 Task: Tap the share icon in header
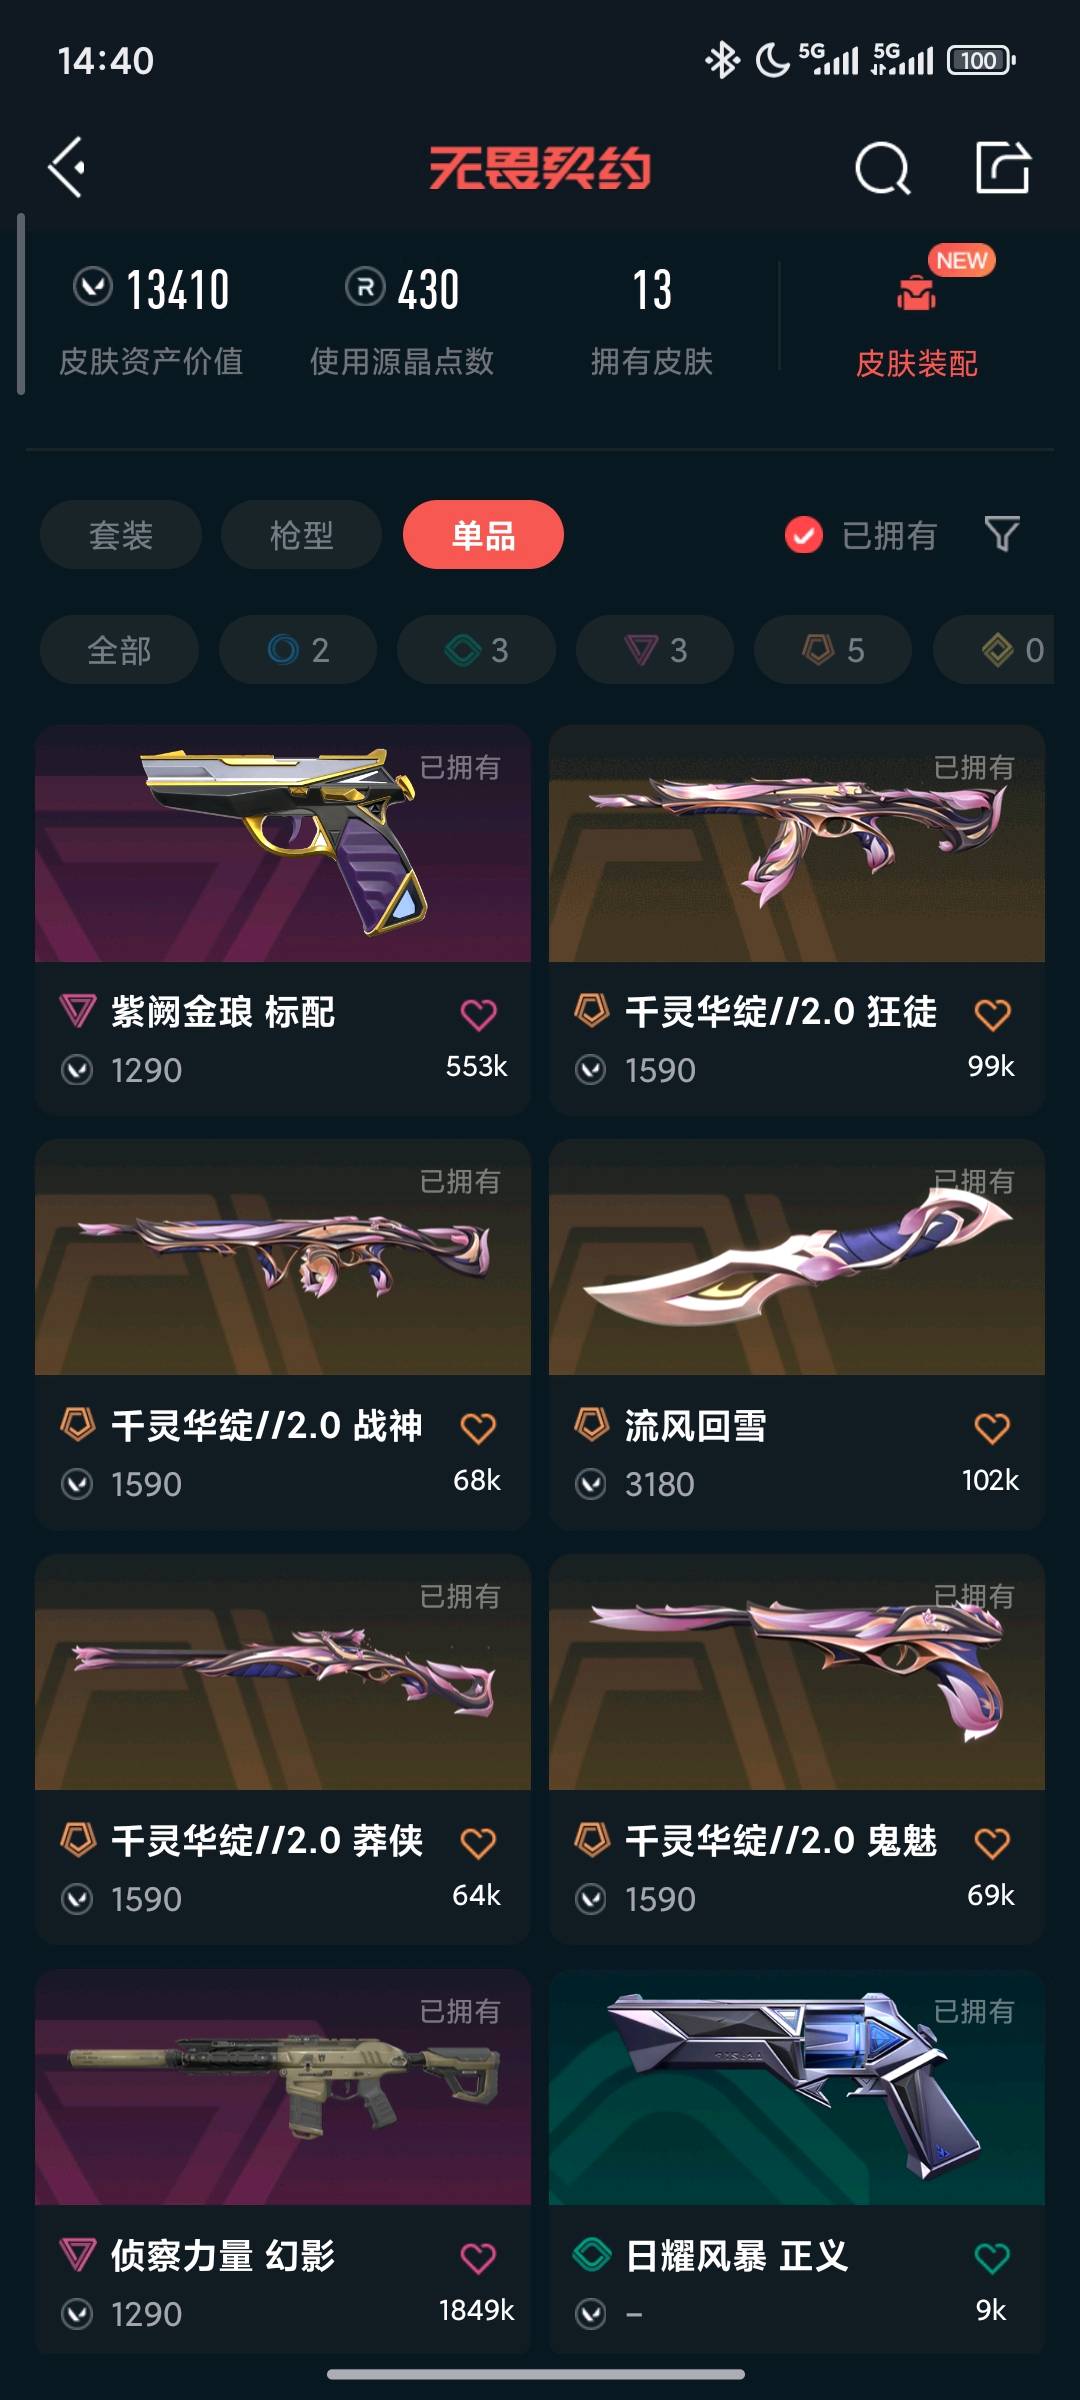(x=1003, y=166)
